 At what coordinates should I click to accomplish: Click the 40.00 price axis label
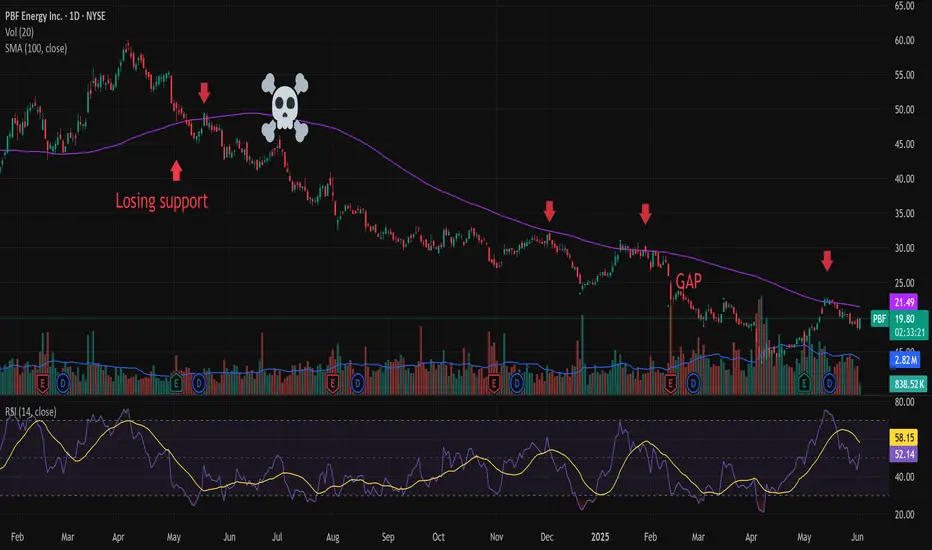click(904, 178)
